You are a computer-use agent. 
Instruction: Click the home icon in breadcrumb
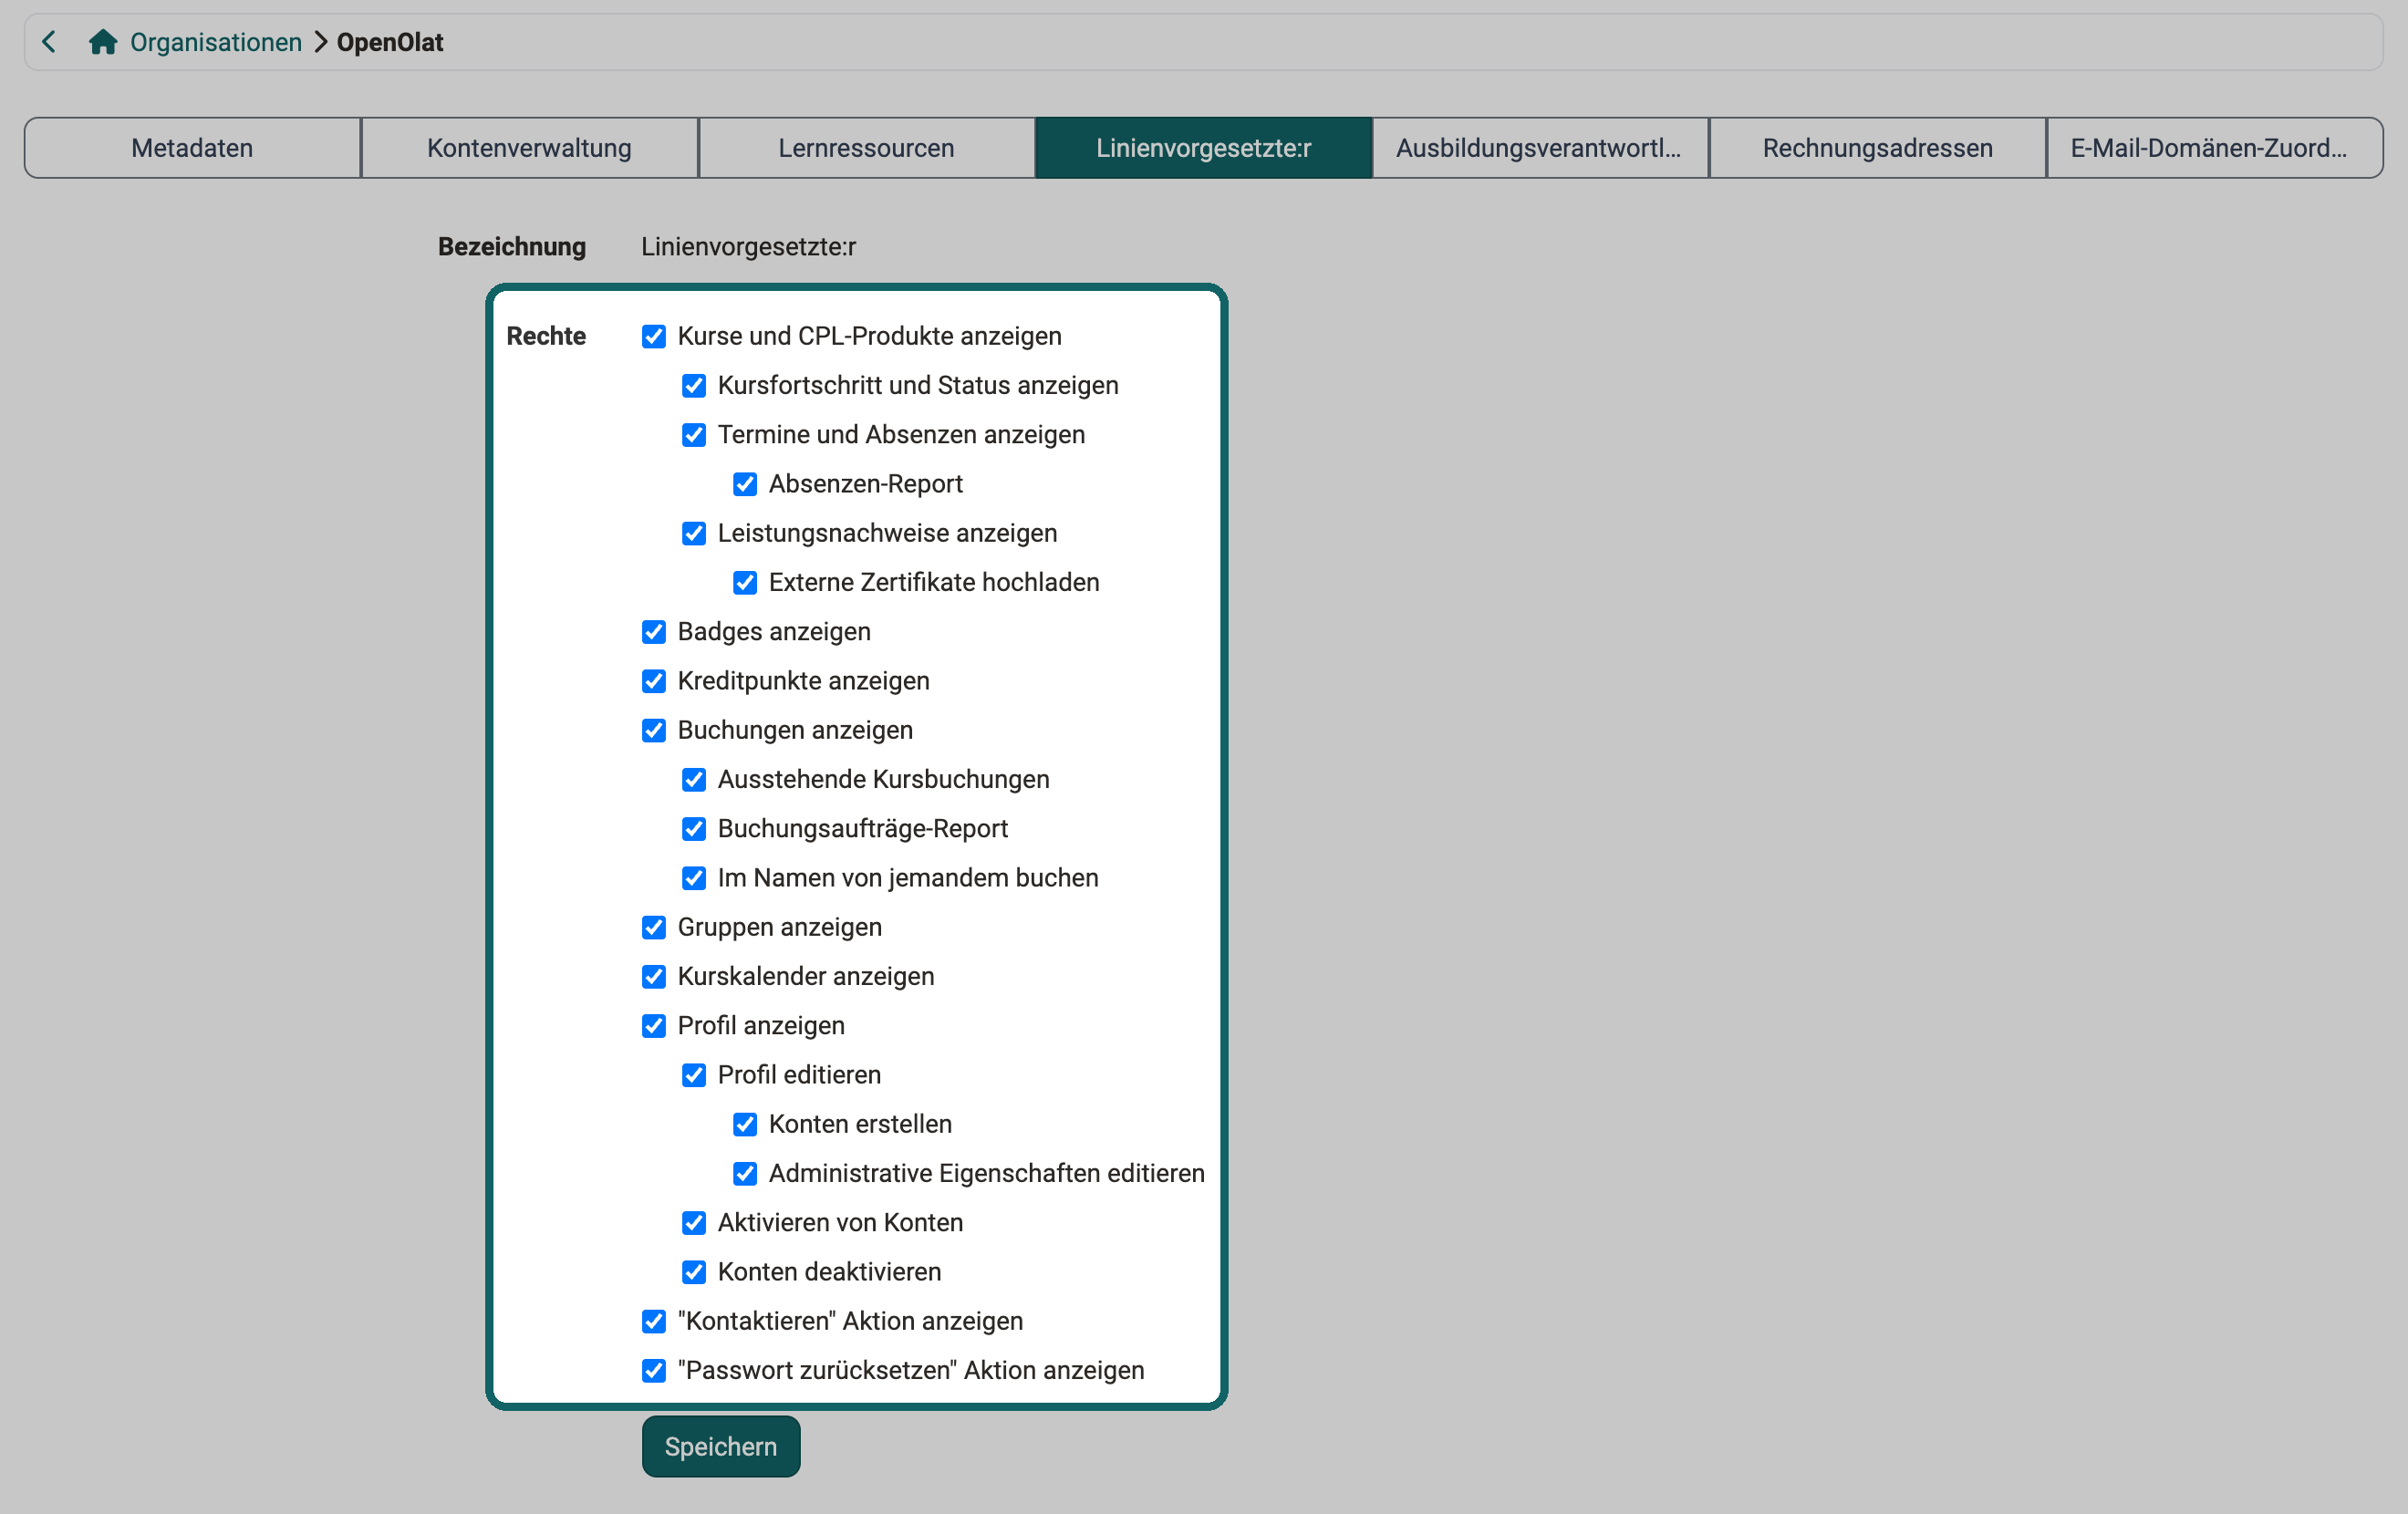pyautogui.click(x=103, y=42)
